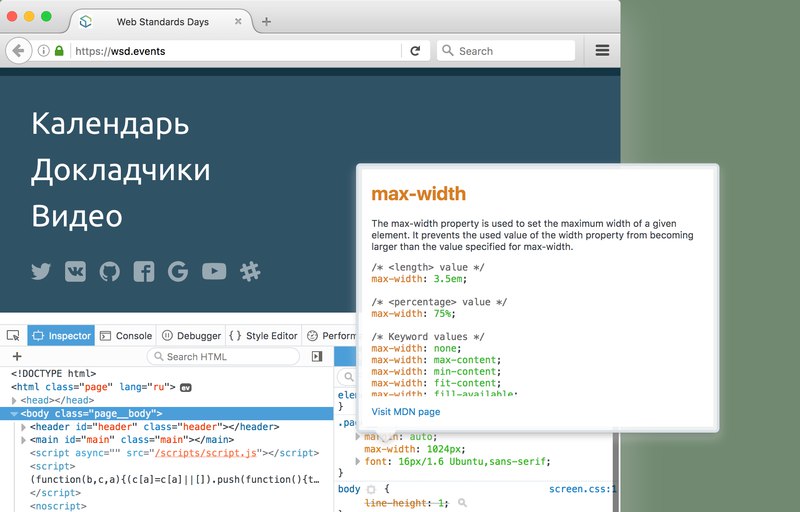The image size is (800, 512).
Task: Open the VK social icon
Action: point(75,271)
